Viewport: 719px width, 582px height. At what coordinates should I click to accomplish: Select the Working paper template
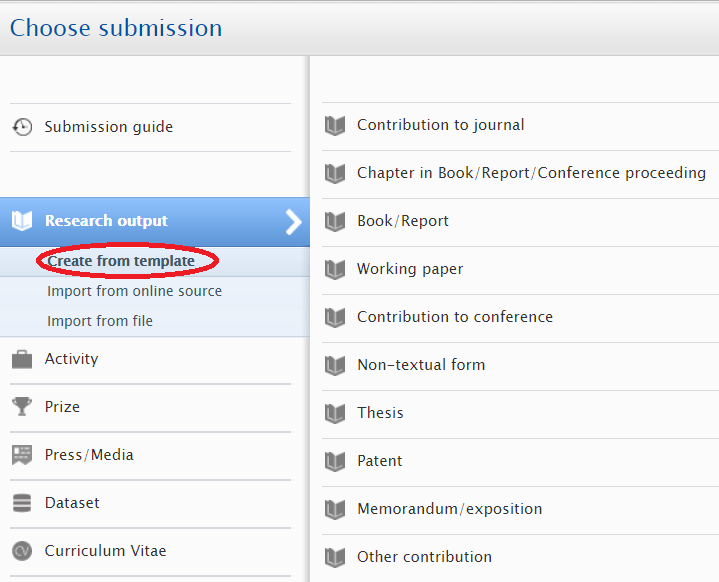pyautogui.click(x=410, y=269)
